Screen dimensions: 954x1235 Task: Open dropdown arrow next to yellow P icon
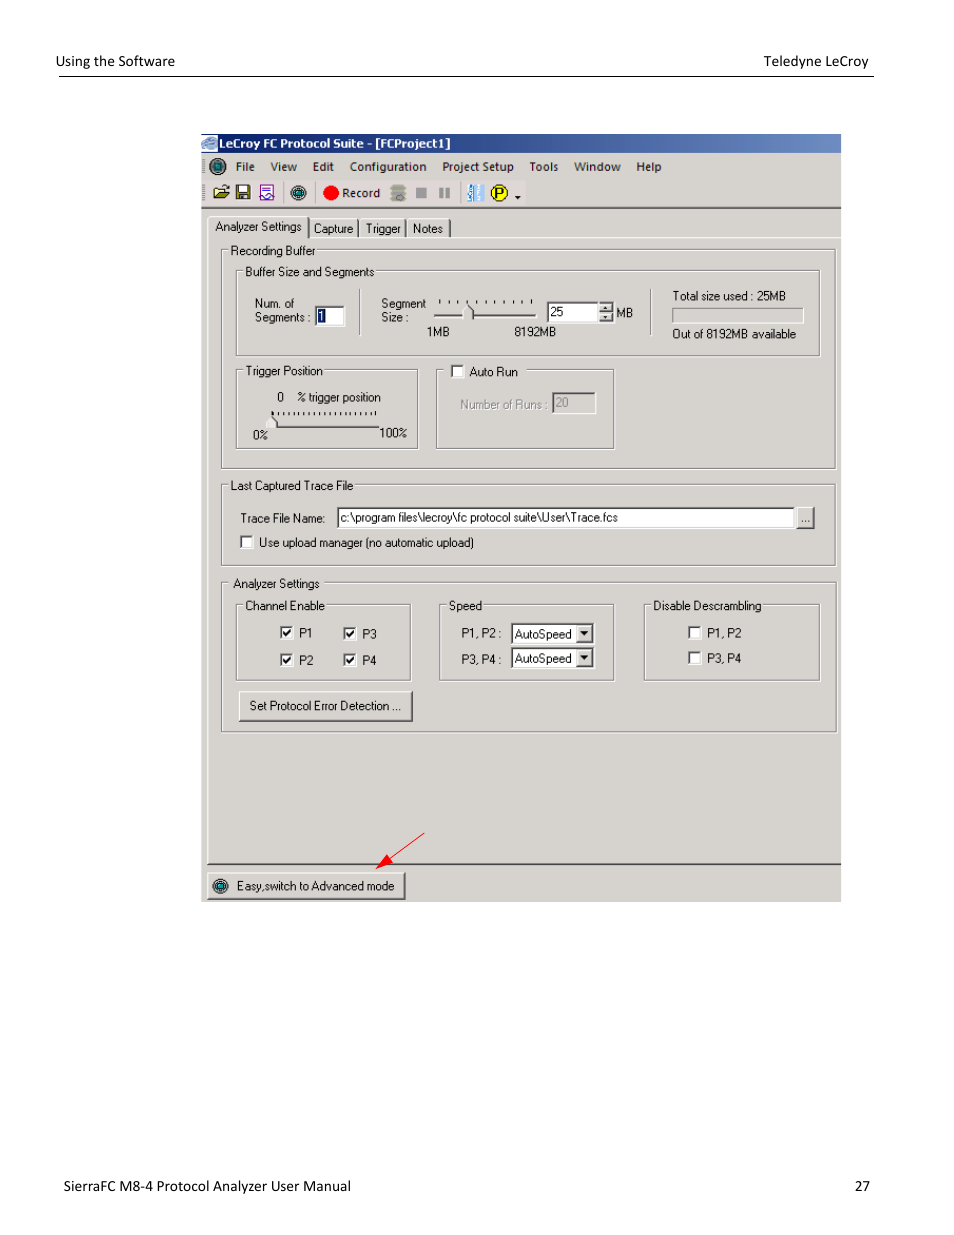coord(518,196)
